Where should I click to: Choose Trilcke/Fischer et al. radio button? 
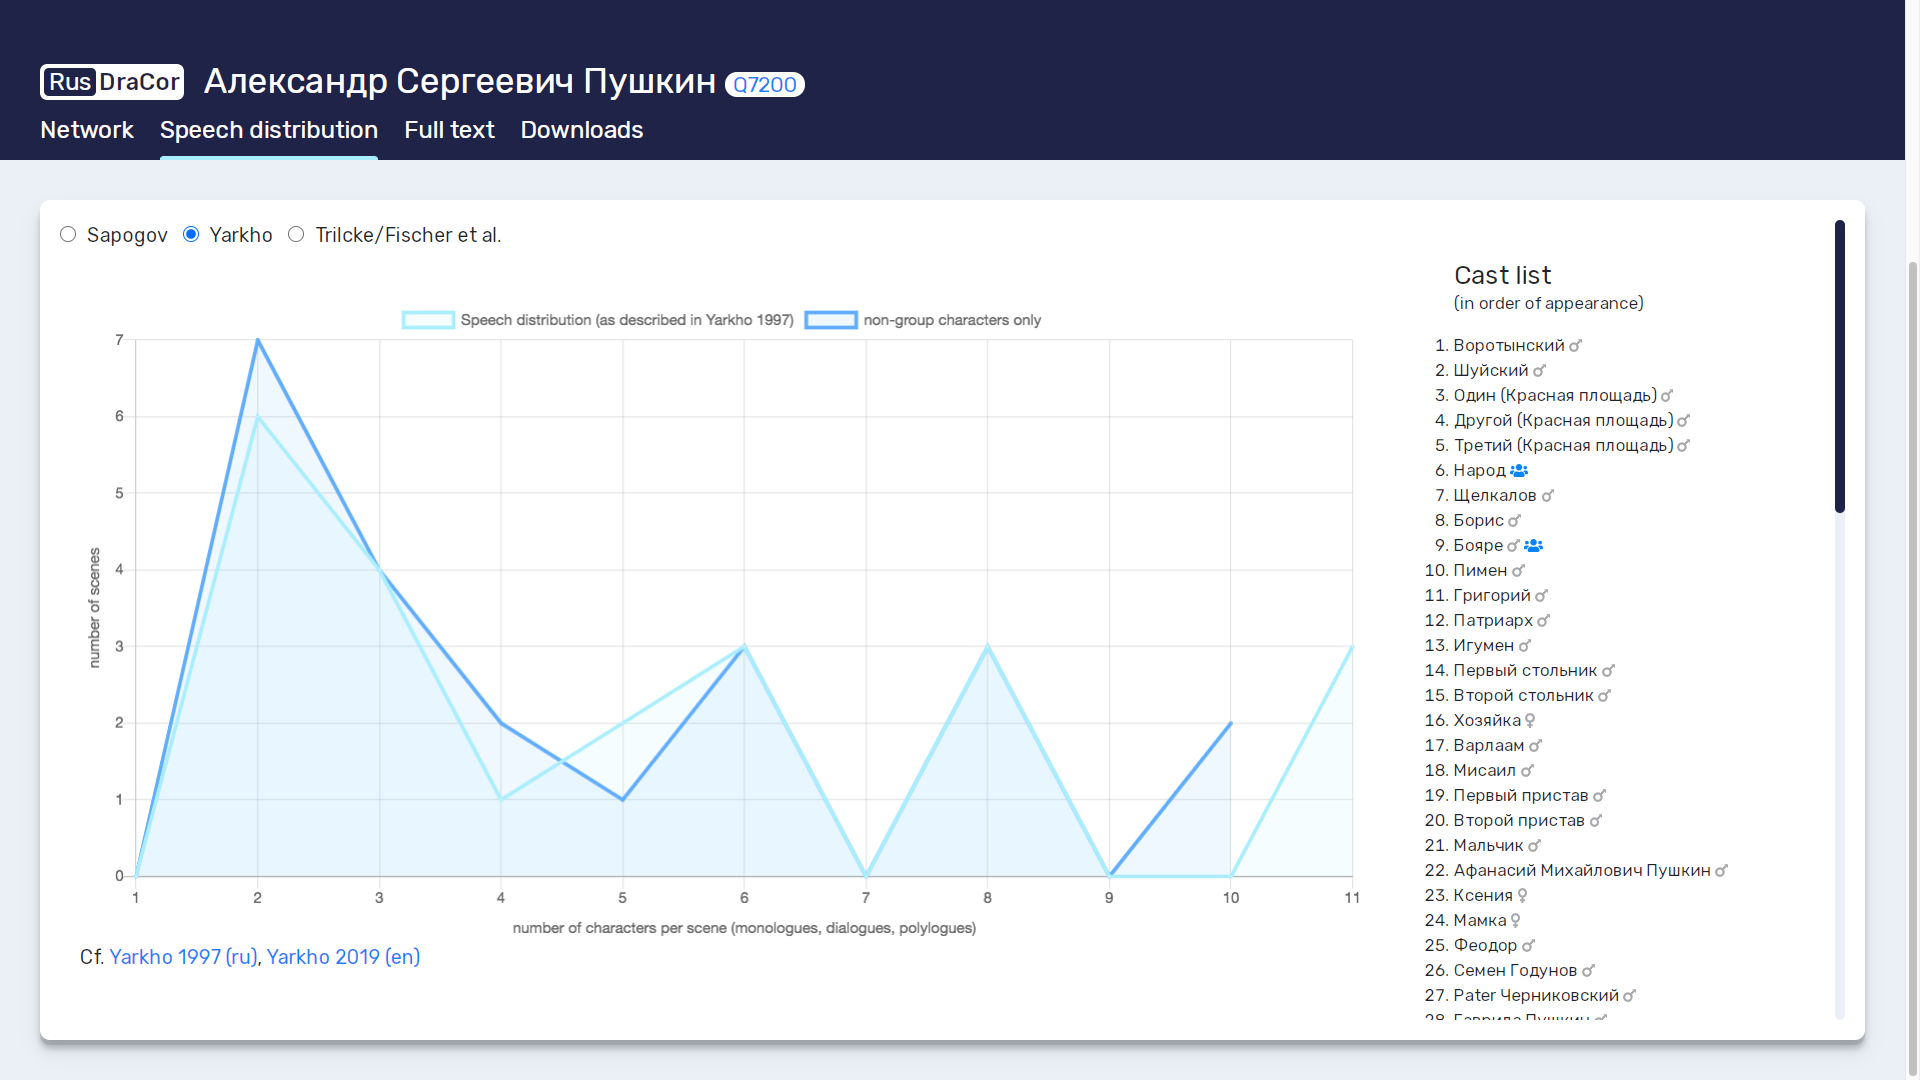(296, 234)
